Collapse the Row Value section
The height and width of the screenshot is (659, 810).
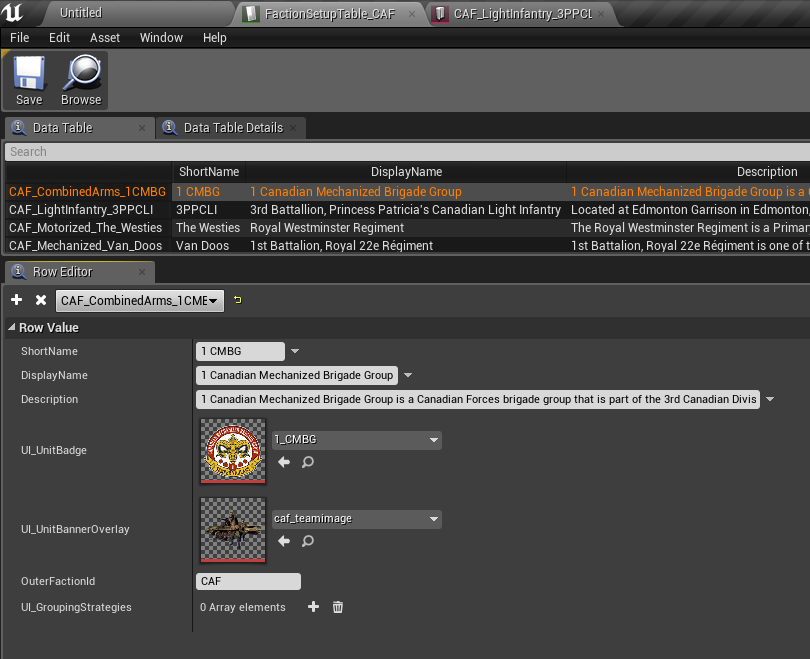(11, 328)
